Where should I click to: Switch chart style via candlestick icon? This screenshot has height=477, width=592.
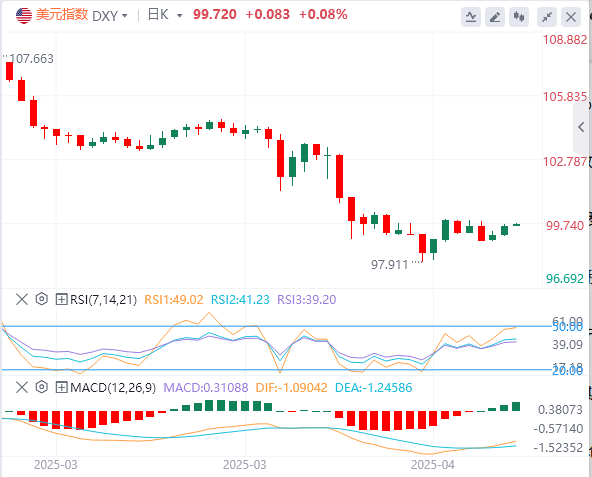pos(519,17)
